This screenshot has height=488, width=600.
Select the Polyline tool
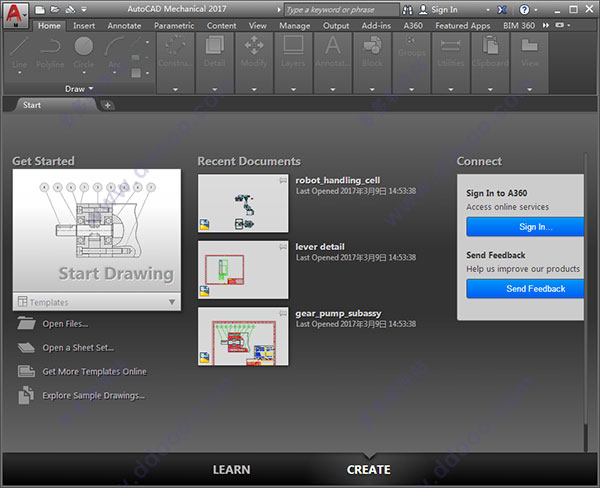pyautogui.click(x=50, y=54)
